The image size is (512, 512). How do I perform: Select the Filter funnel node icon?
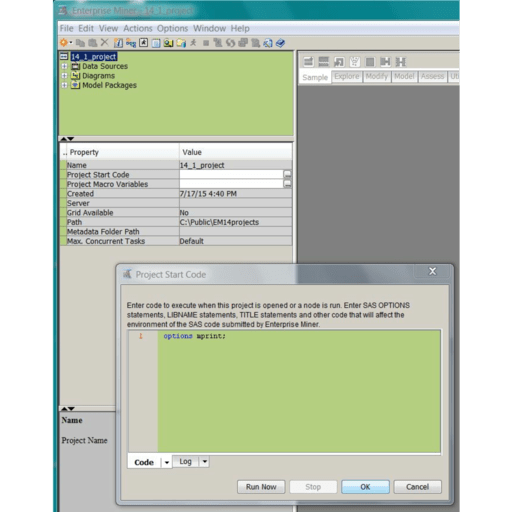point(354,62)
